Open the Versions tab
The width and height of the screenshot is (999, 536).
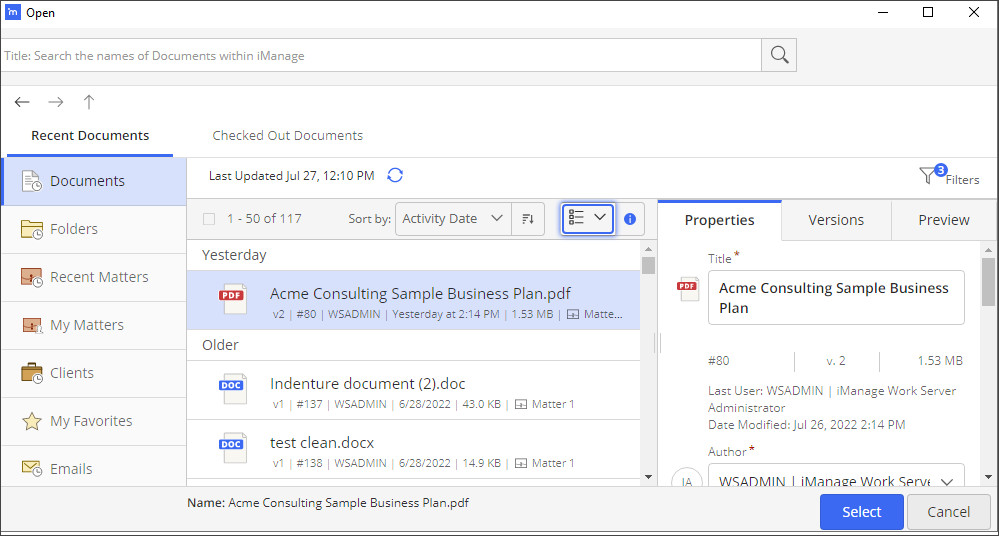(836, 220)
